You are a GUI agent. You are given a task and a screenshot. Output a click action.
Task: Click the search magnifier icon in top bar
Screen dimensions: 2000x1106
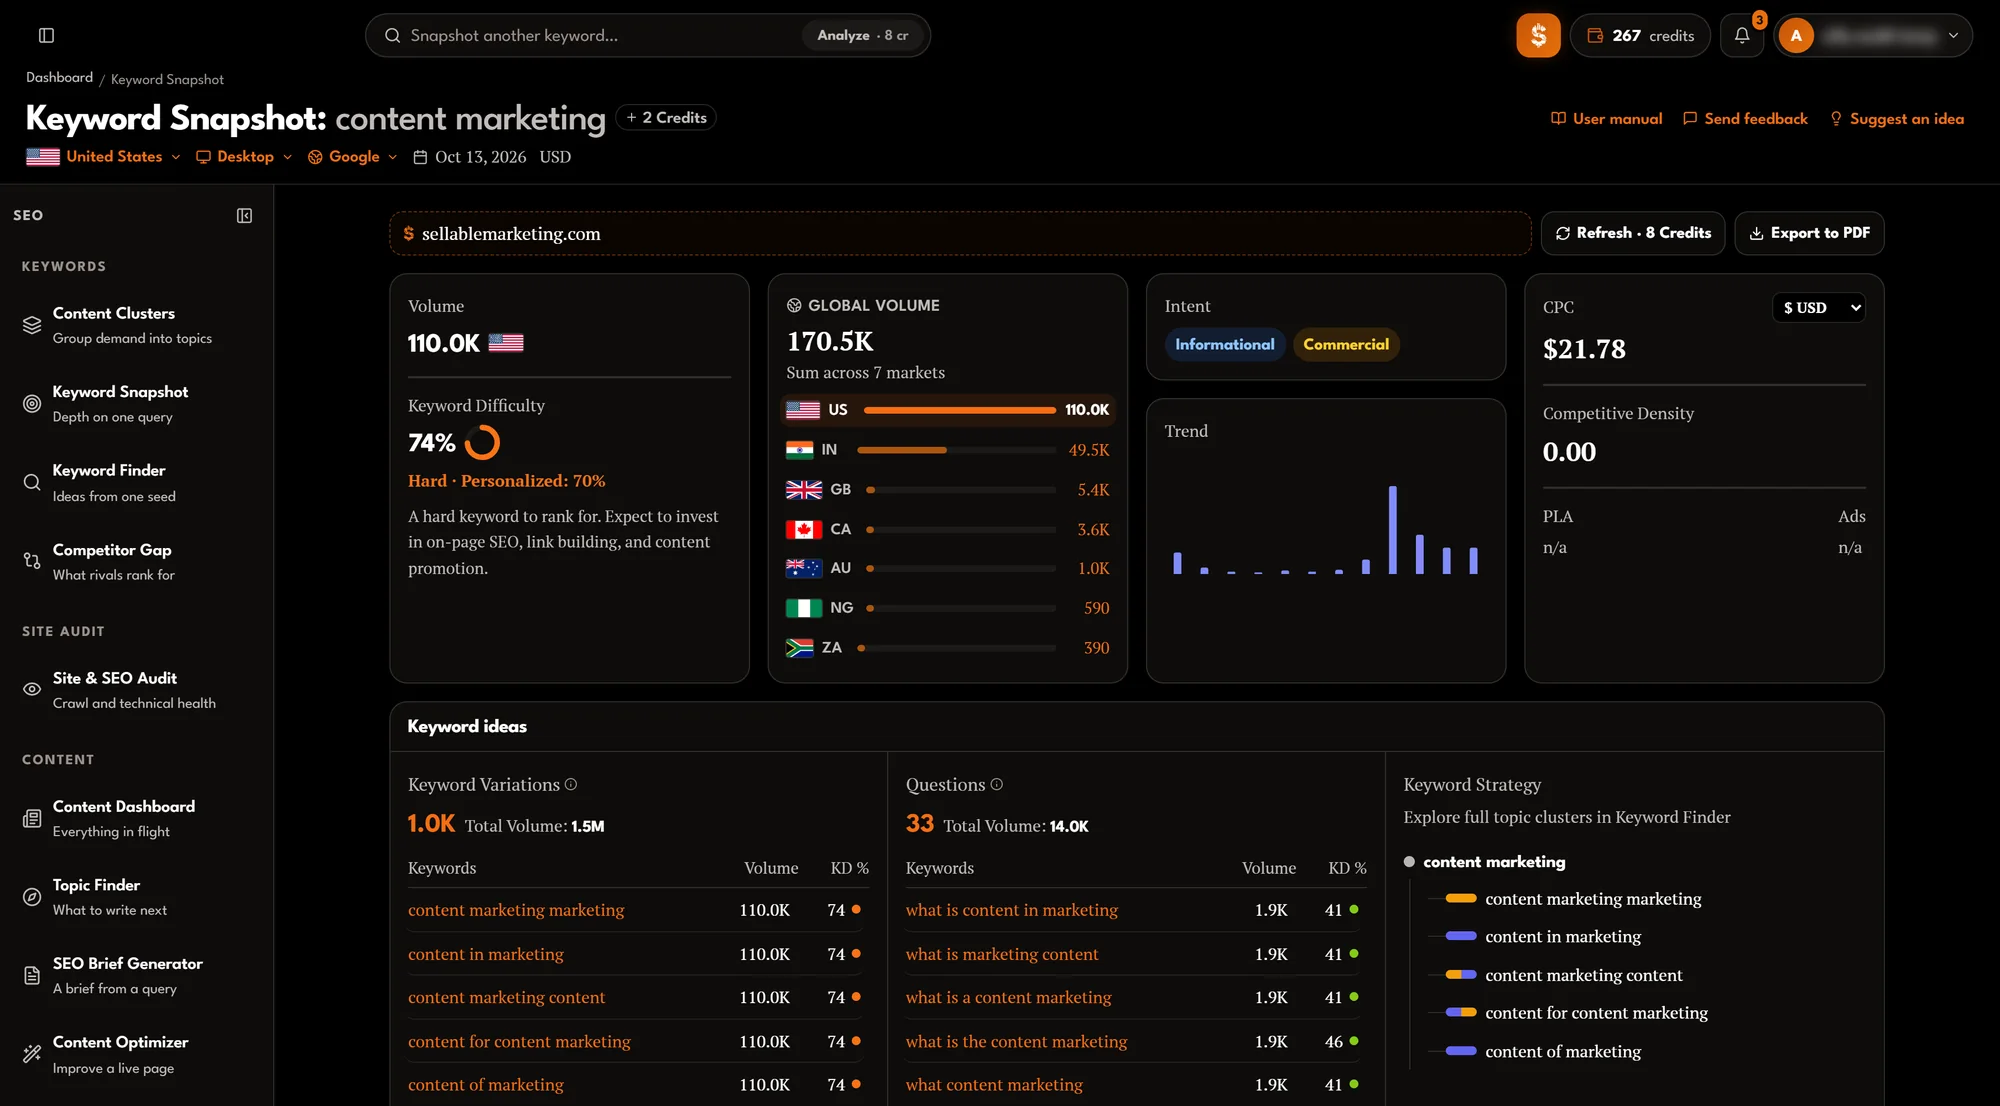(393, 35)
